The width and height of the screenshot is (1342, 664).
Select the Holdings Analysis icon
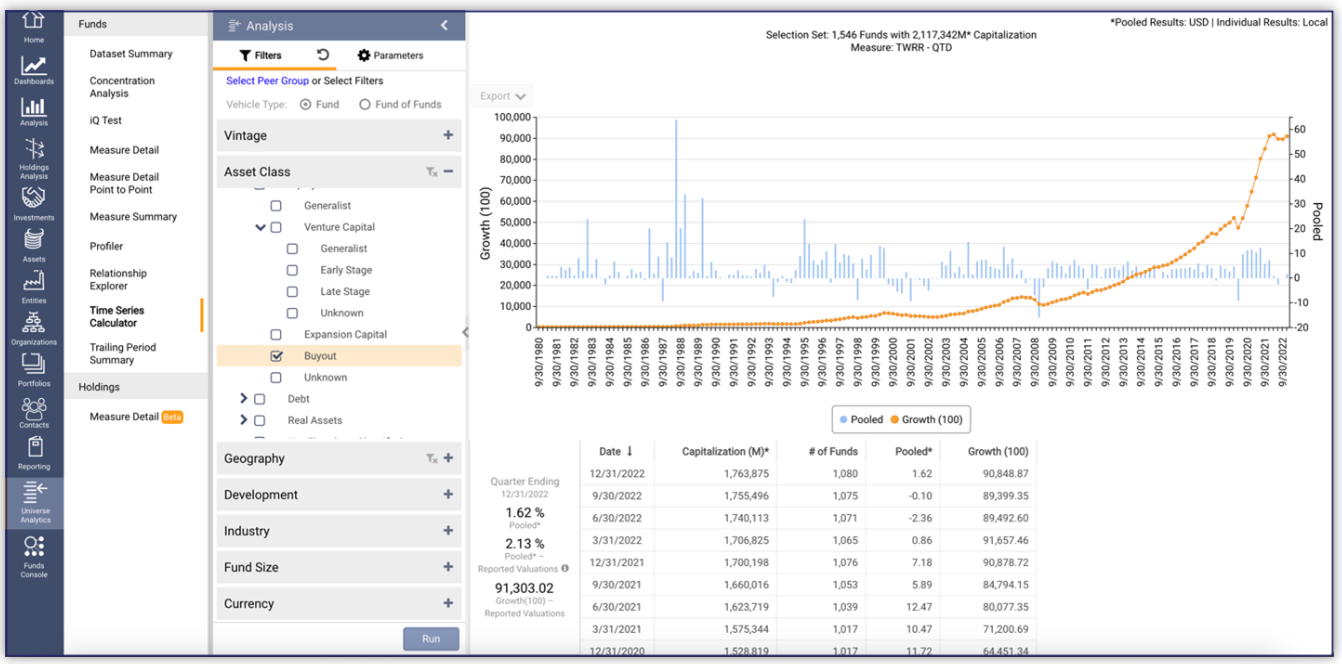click(x=33, y=150)
